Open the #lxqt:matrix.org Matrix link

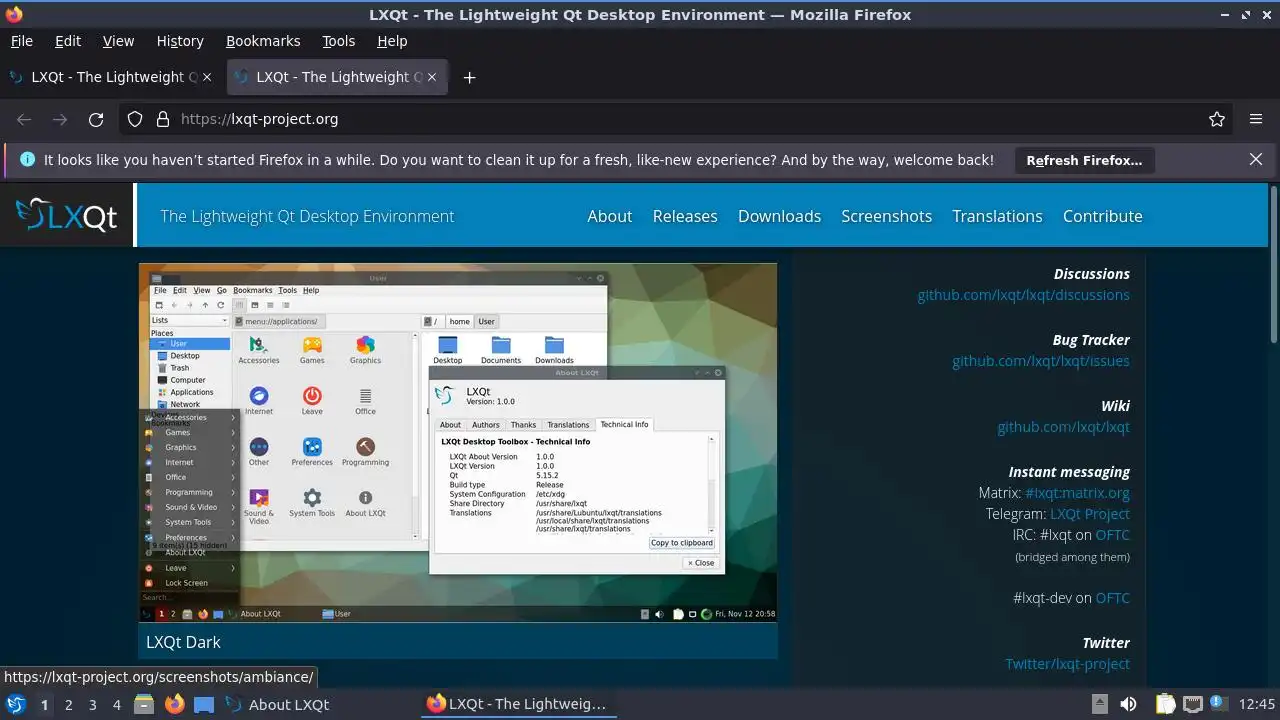tap(1077, 493)
